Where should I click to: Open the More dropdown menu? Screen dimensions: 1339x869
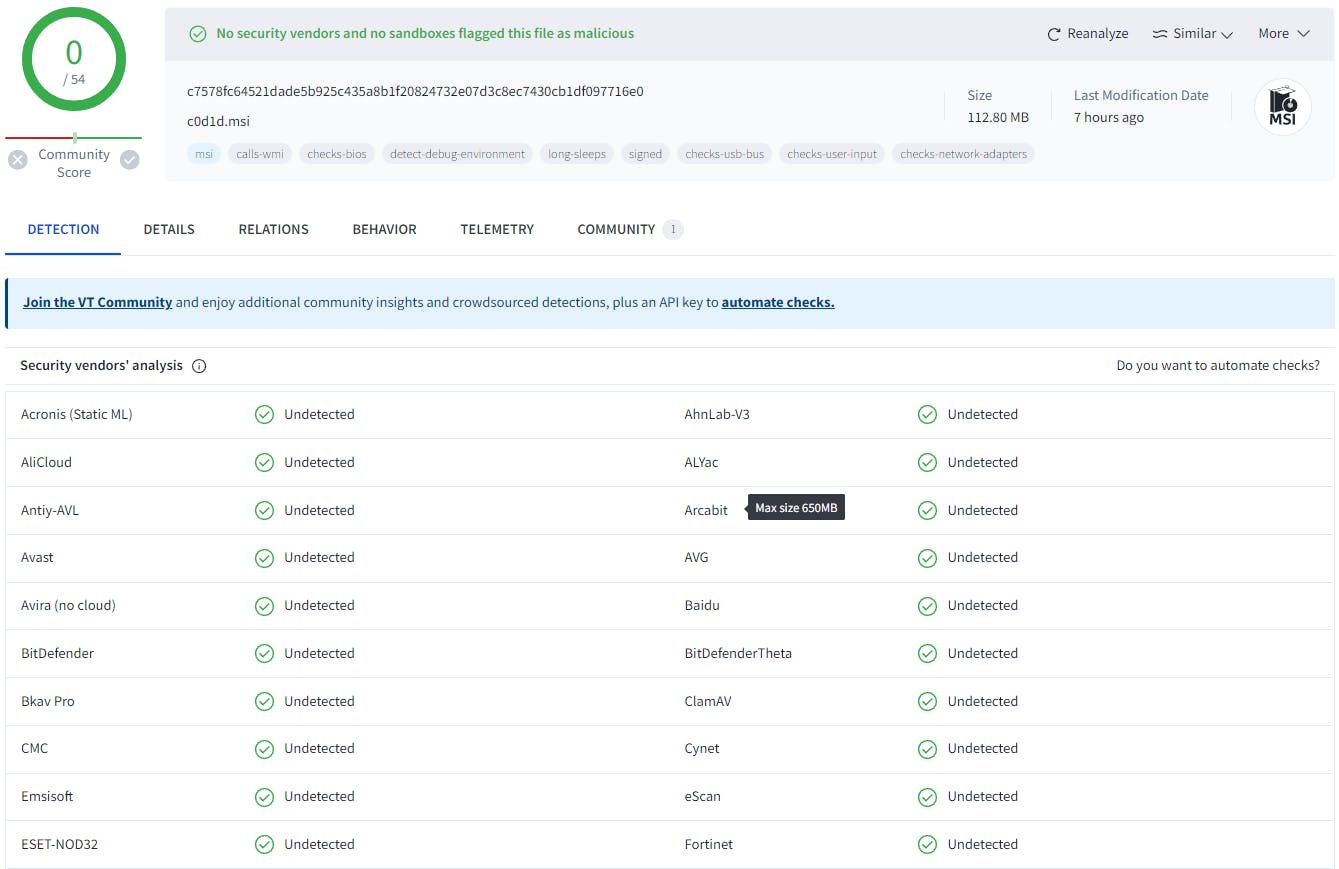coord(1283,34)
